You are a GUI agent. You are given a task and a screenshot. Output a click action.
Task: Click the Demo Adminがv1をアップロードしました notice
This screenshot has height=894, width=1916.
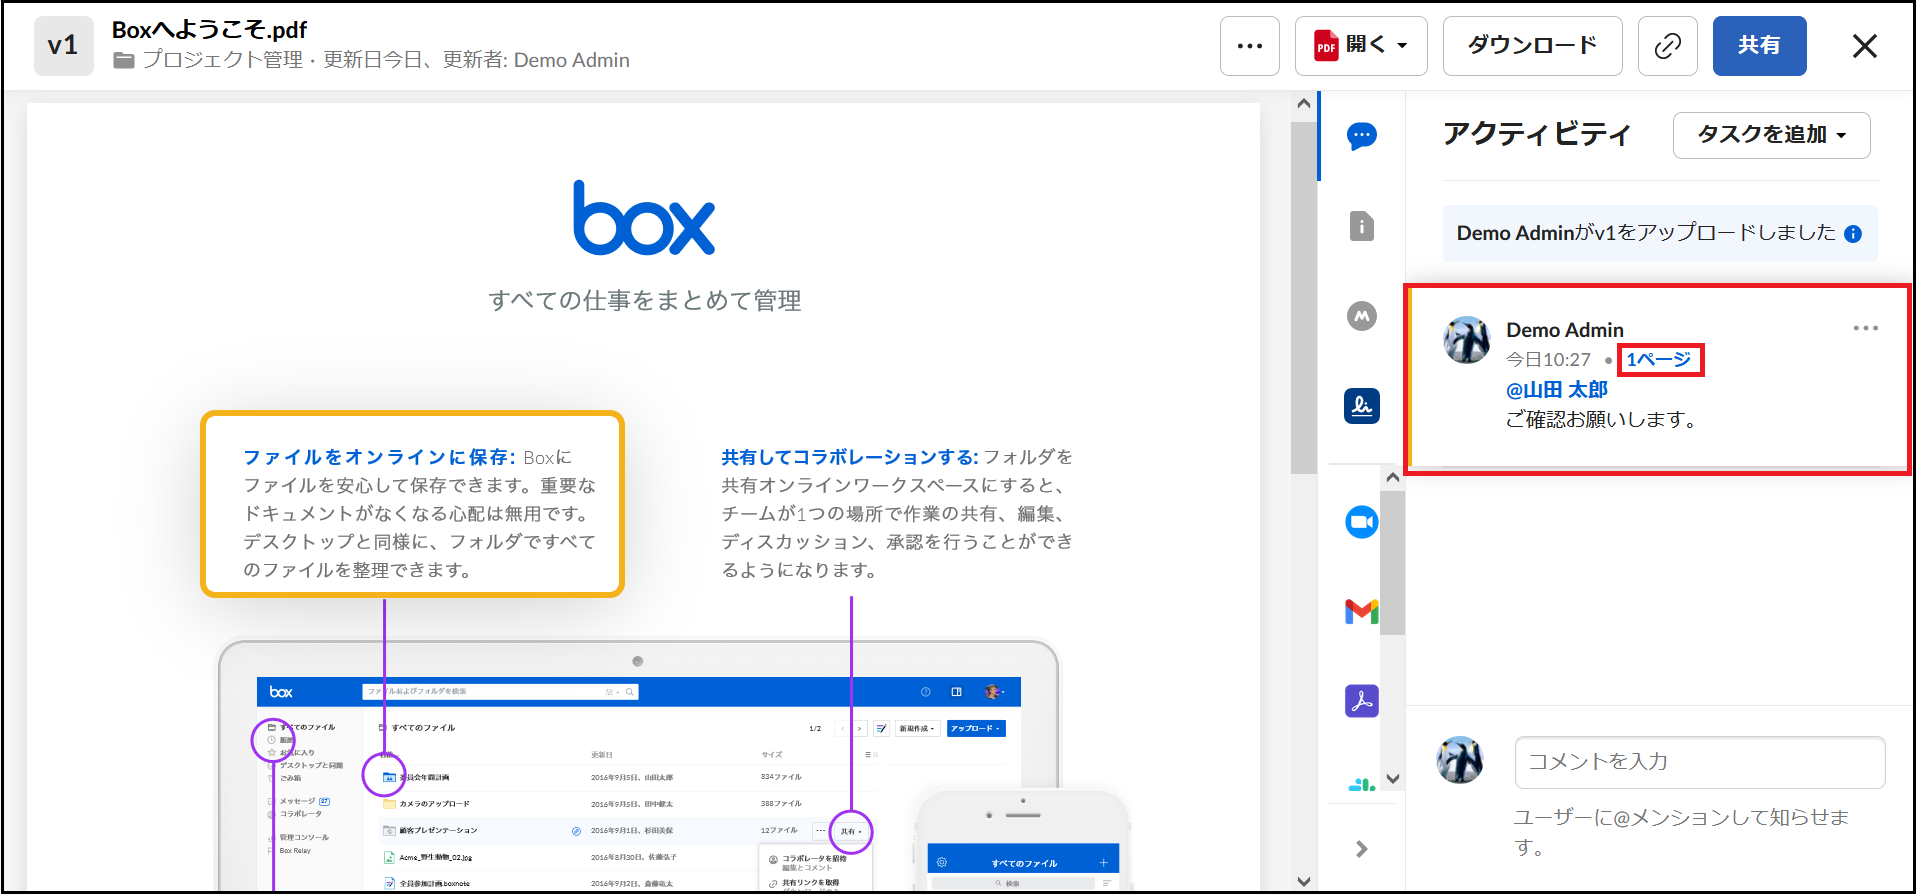click(1659, 233)
